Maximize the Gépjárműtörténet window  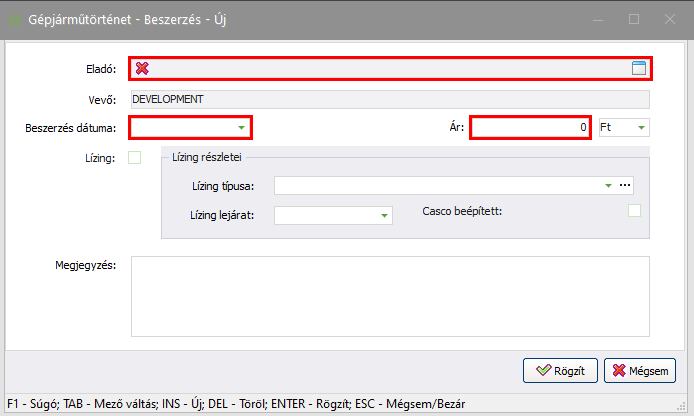633,18
